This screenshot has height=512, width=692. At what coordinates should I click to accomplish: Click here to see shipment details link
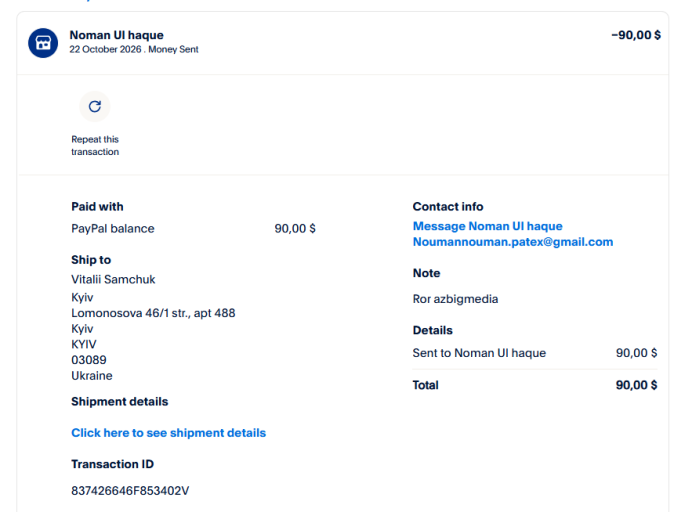(169, 433)
